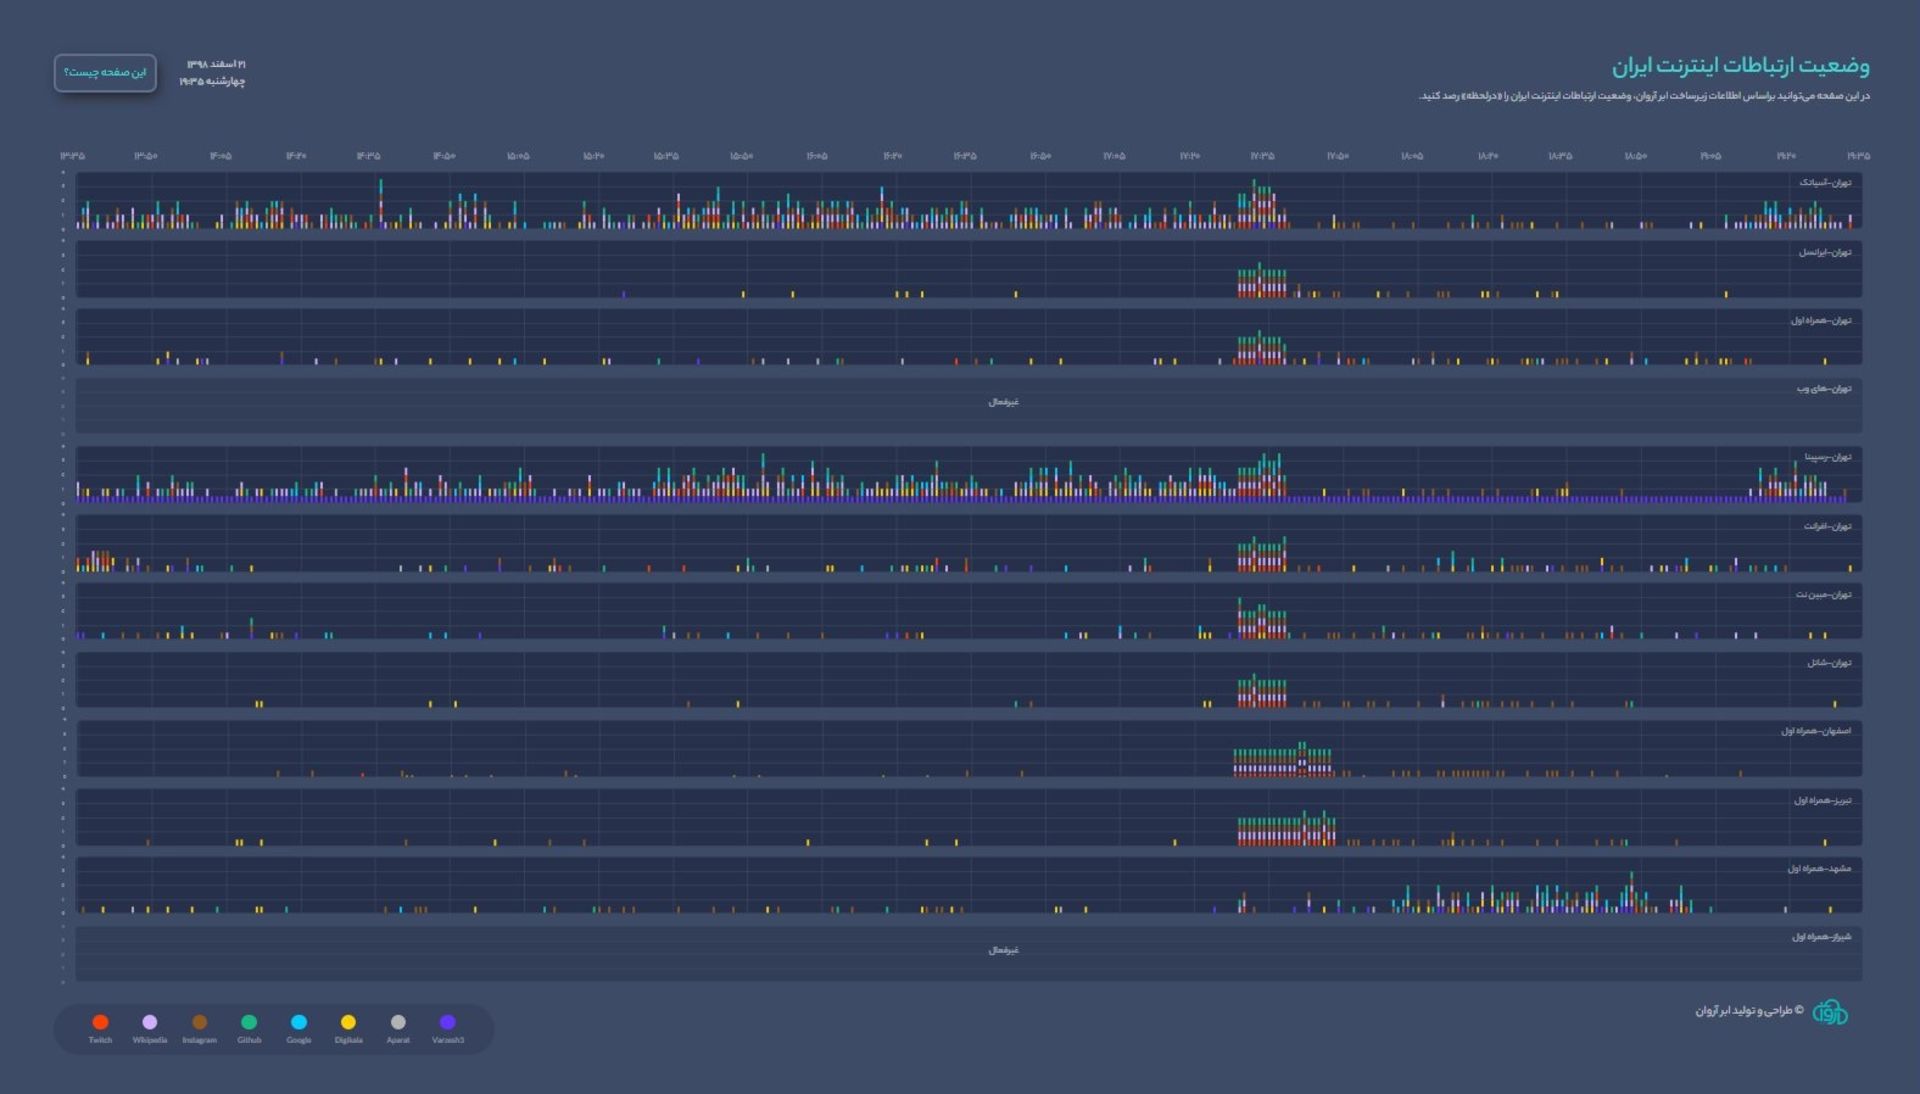Screen dimensions: 1920x1094
Task: Click the ArvanCloud logo in the footer
Action: [x=1830, y=1012]
